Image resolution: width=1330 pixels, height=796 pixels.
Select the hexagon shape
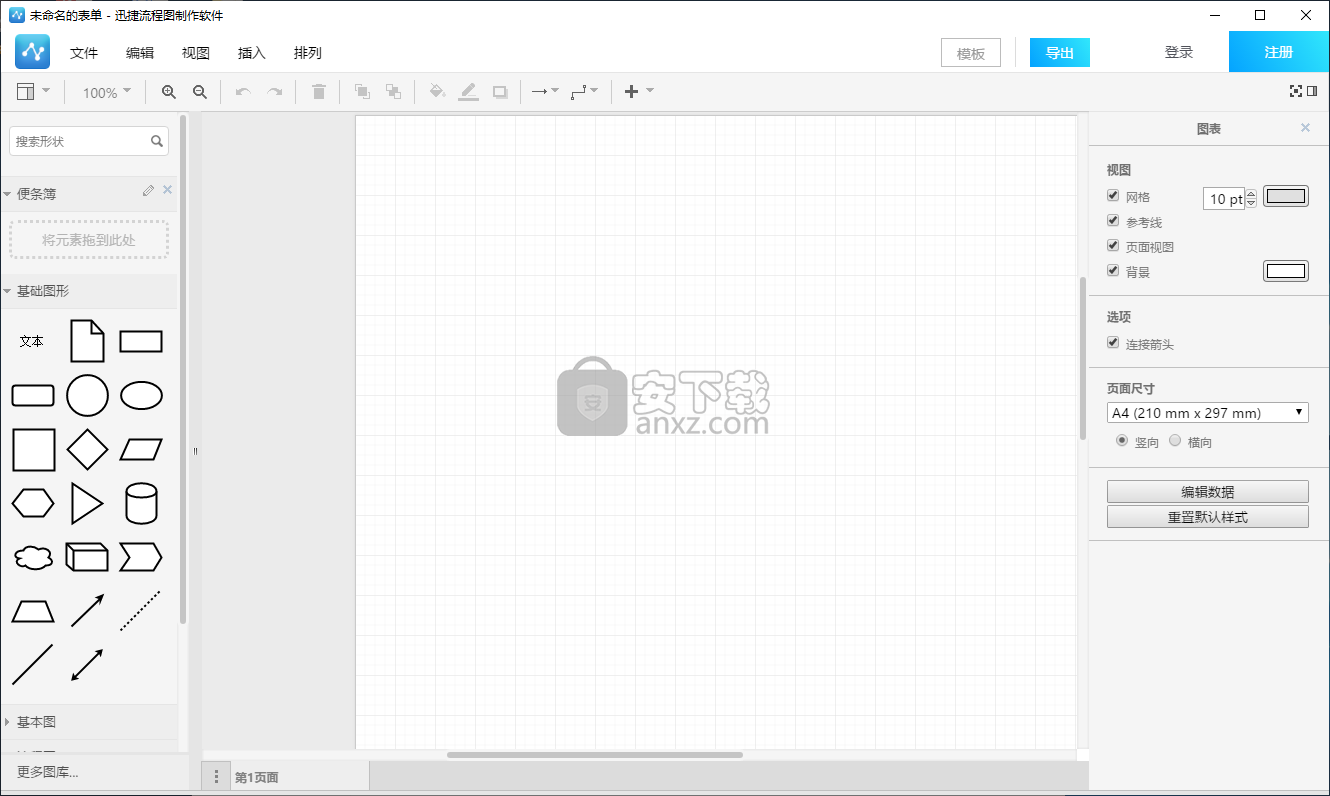[x=33, y=504]
